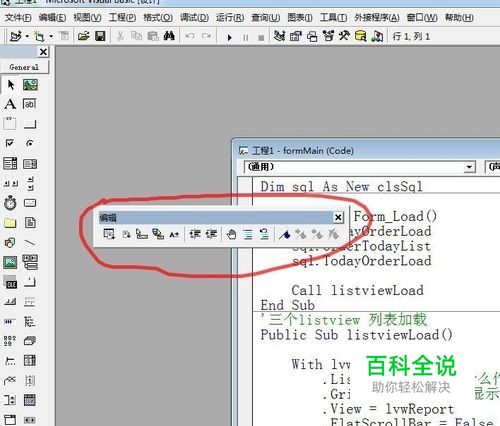Select the OLE container control
Viewport: 500px width, 426px height.
pyautogui.click(x=10, y=282)
